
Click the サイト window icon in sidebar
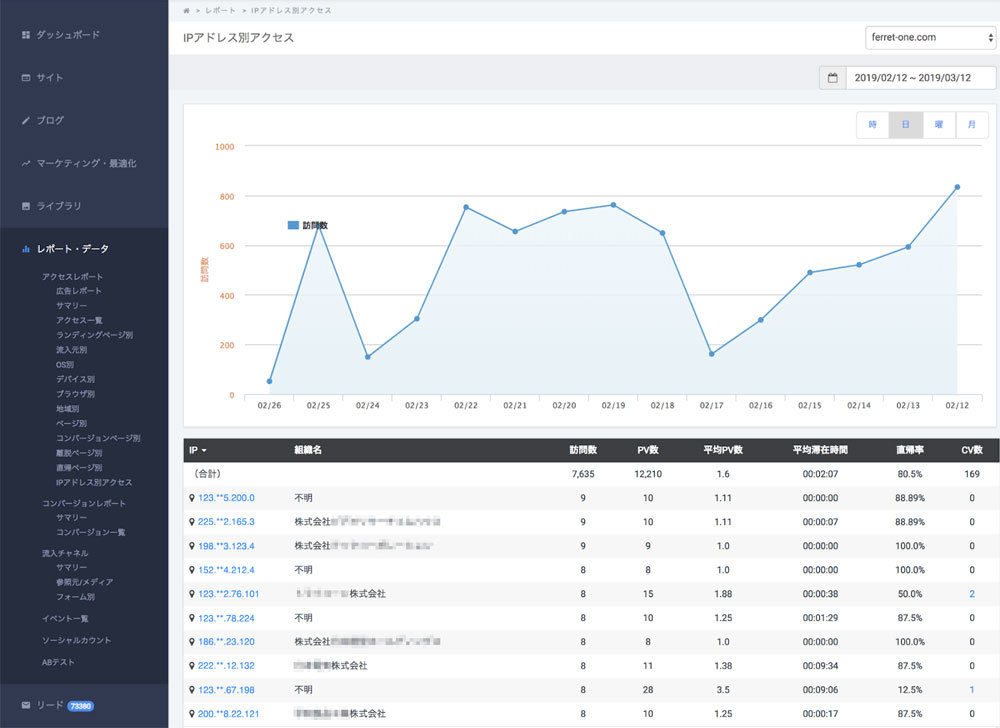tap(26, 77)
